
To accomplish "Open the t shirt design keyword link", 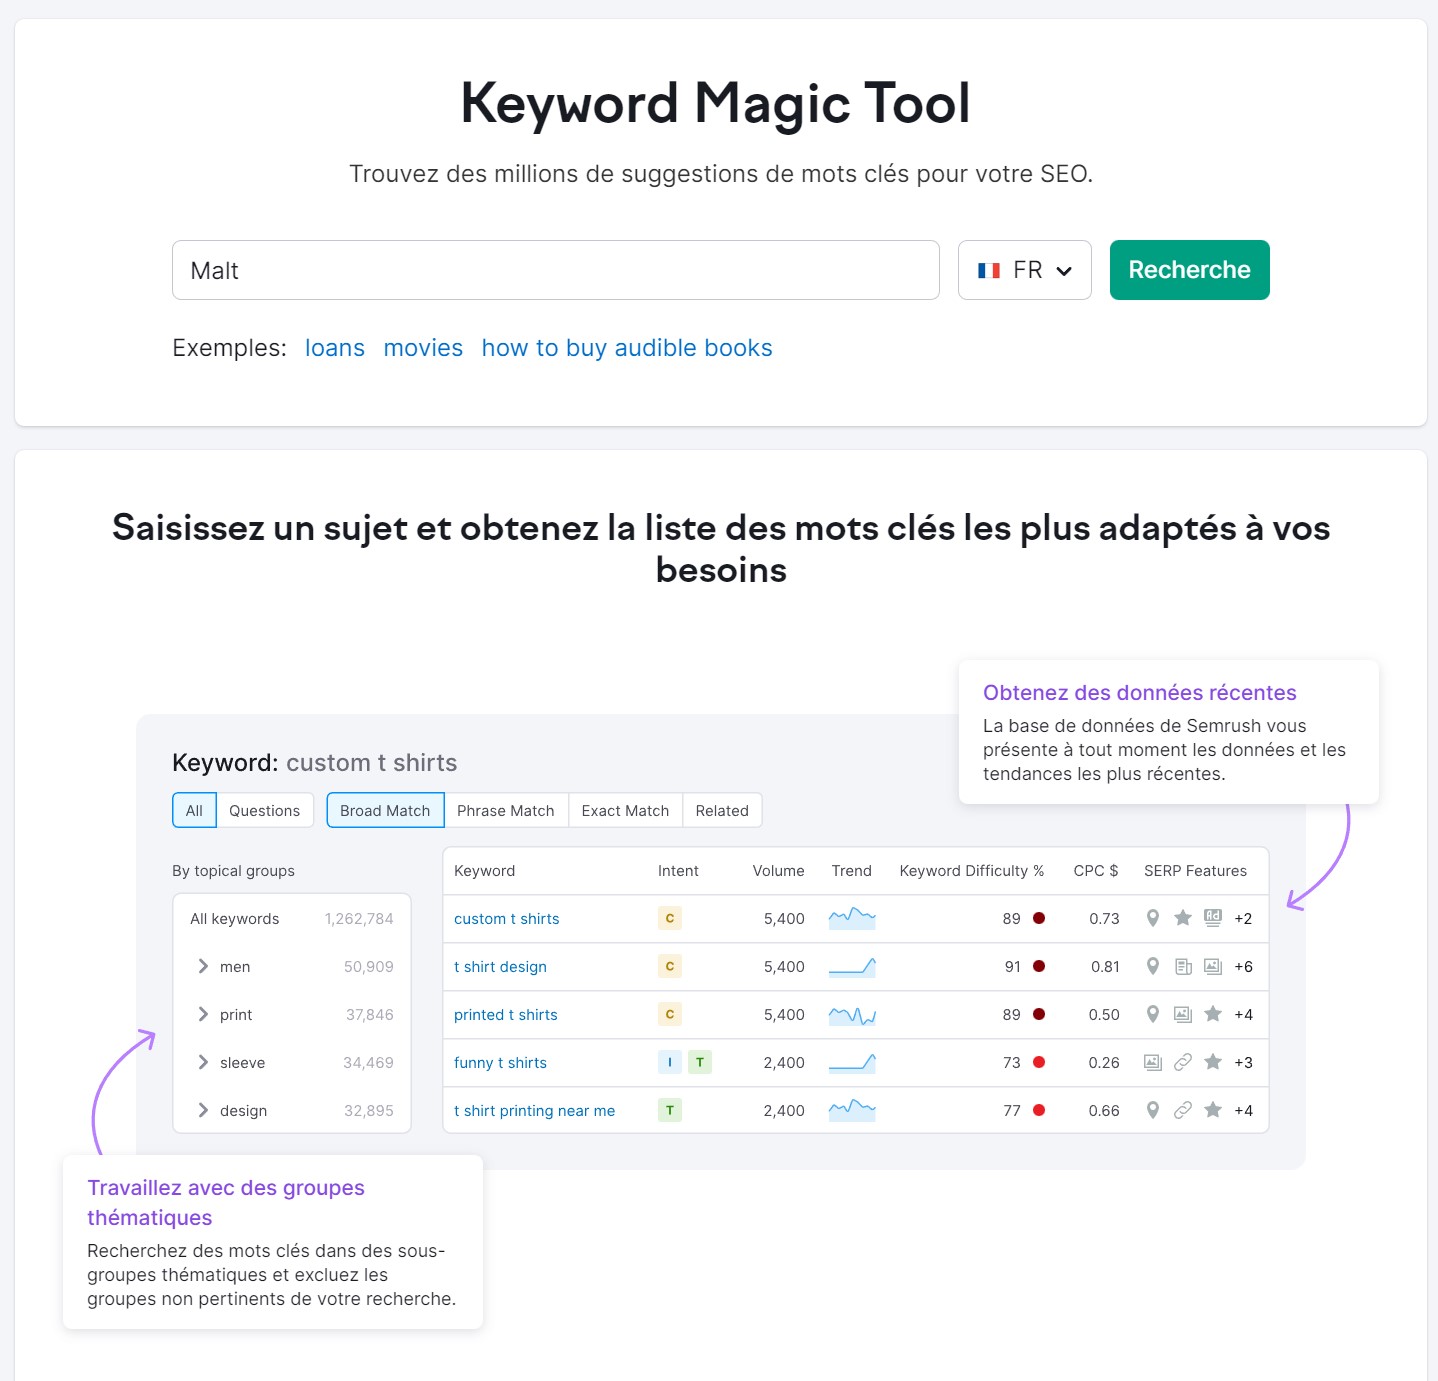I will tap(500, 966).
